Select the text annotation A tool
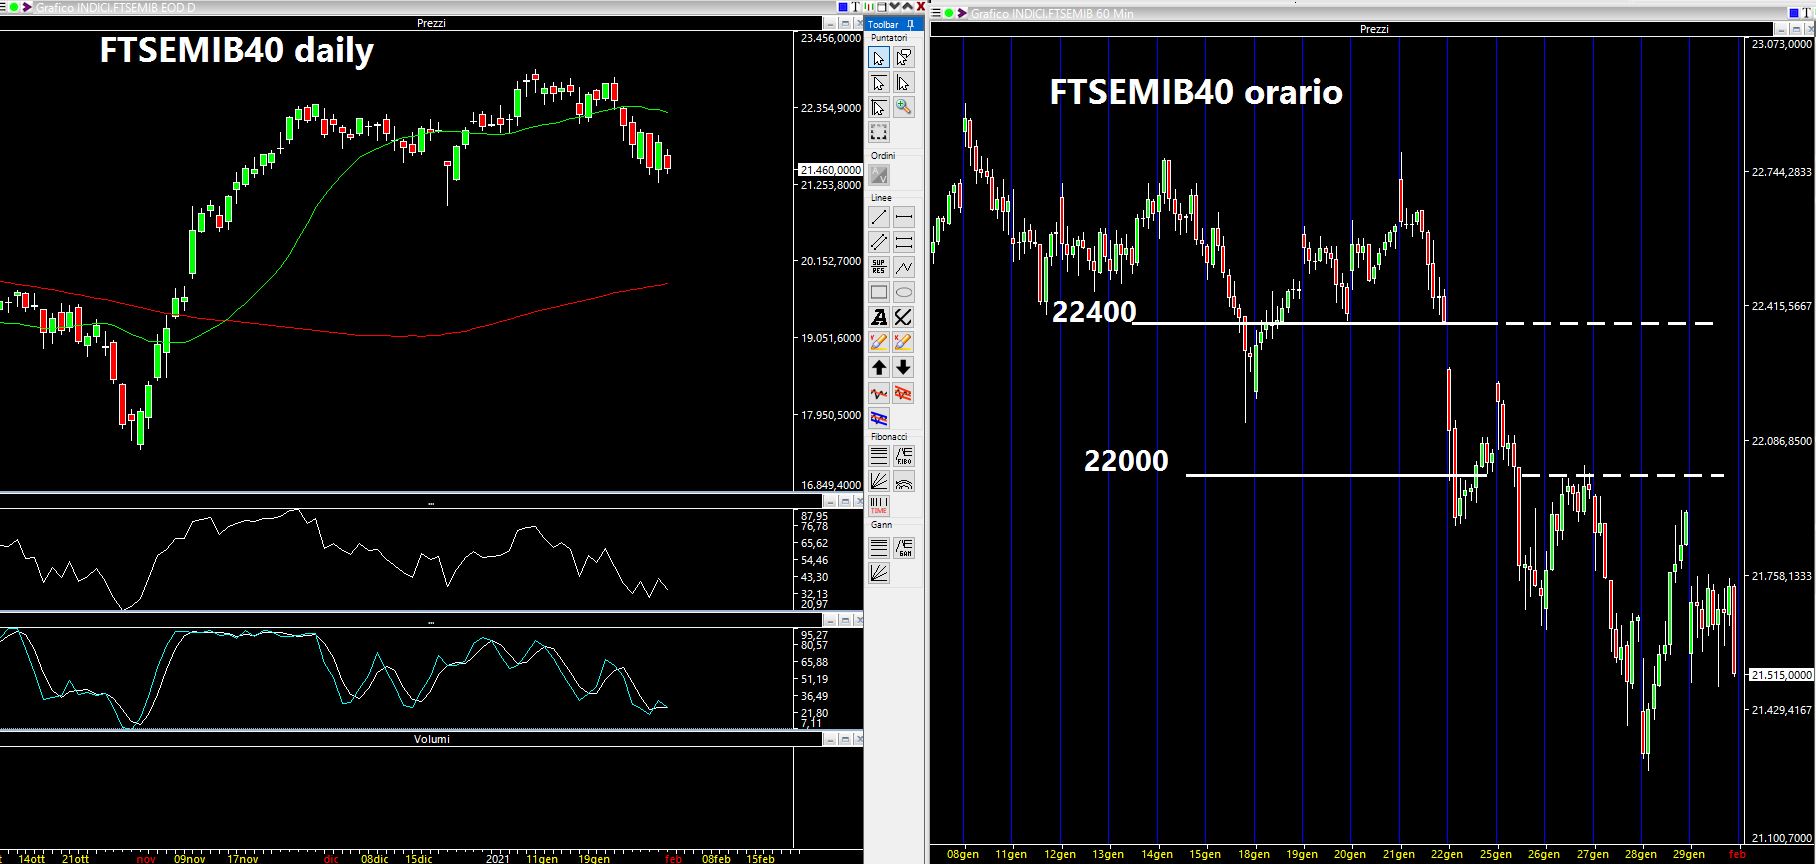1816x864 pixels. tap(878, 317)
